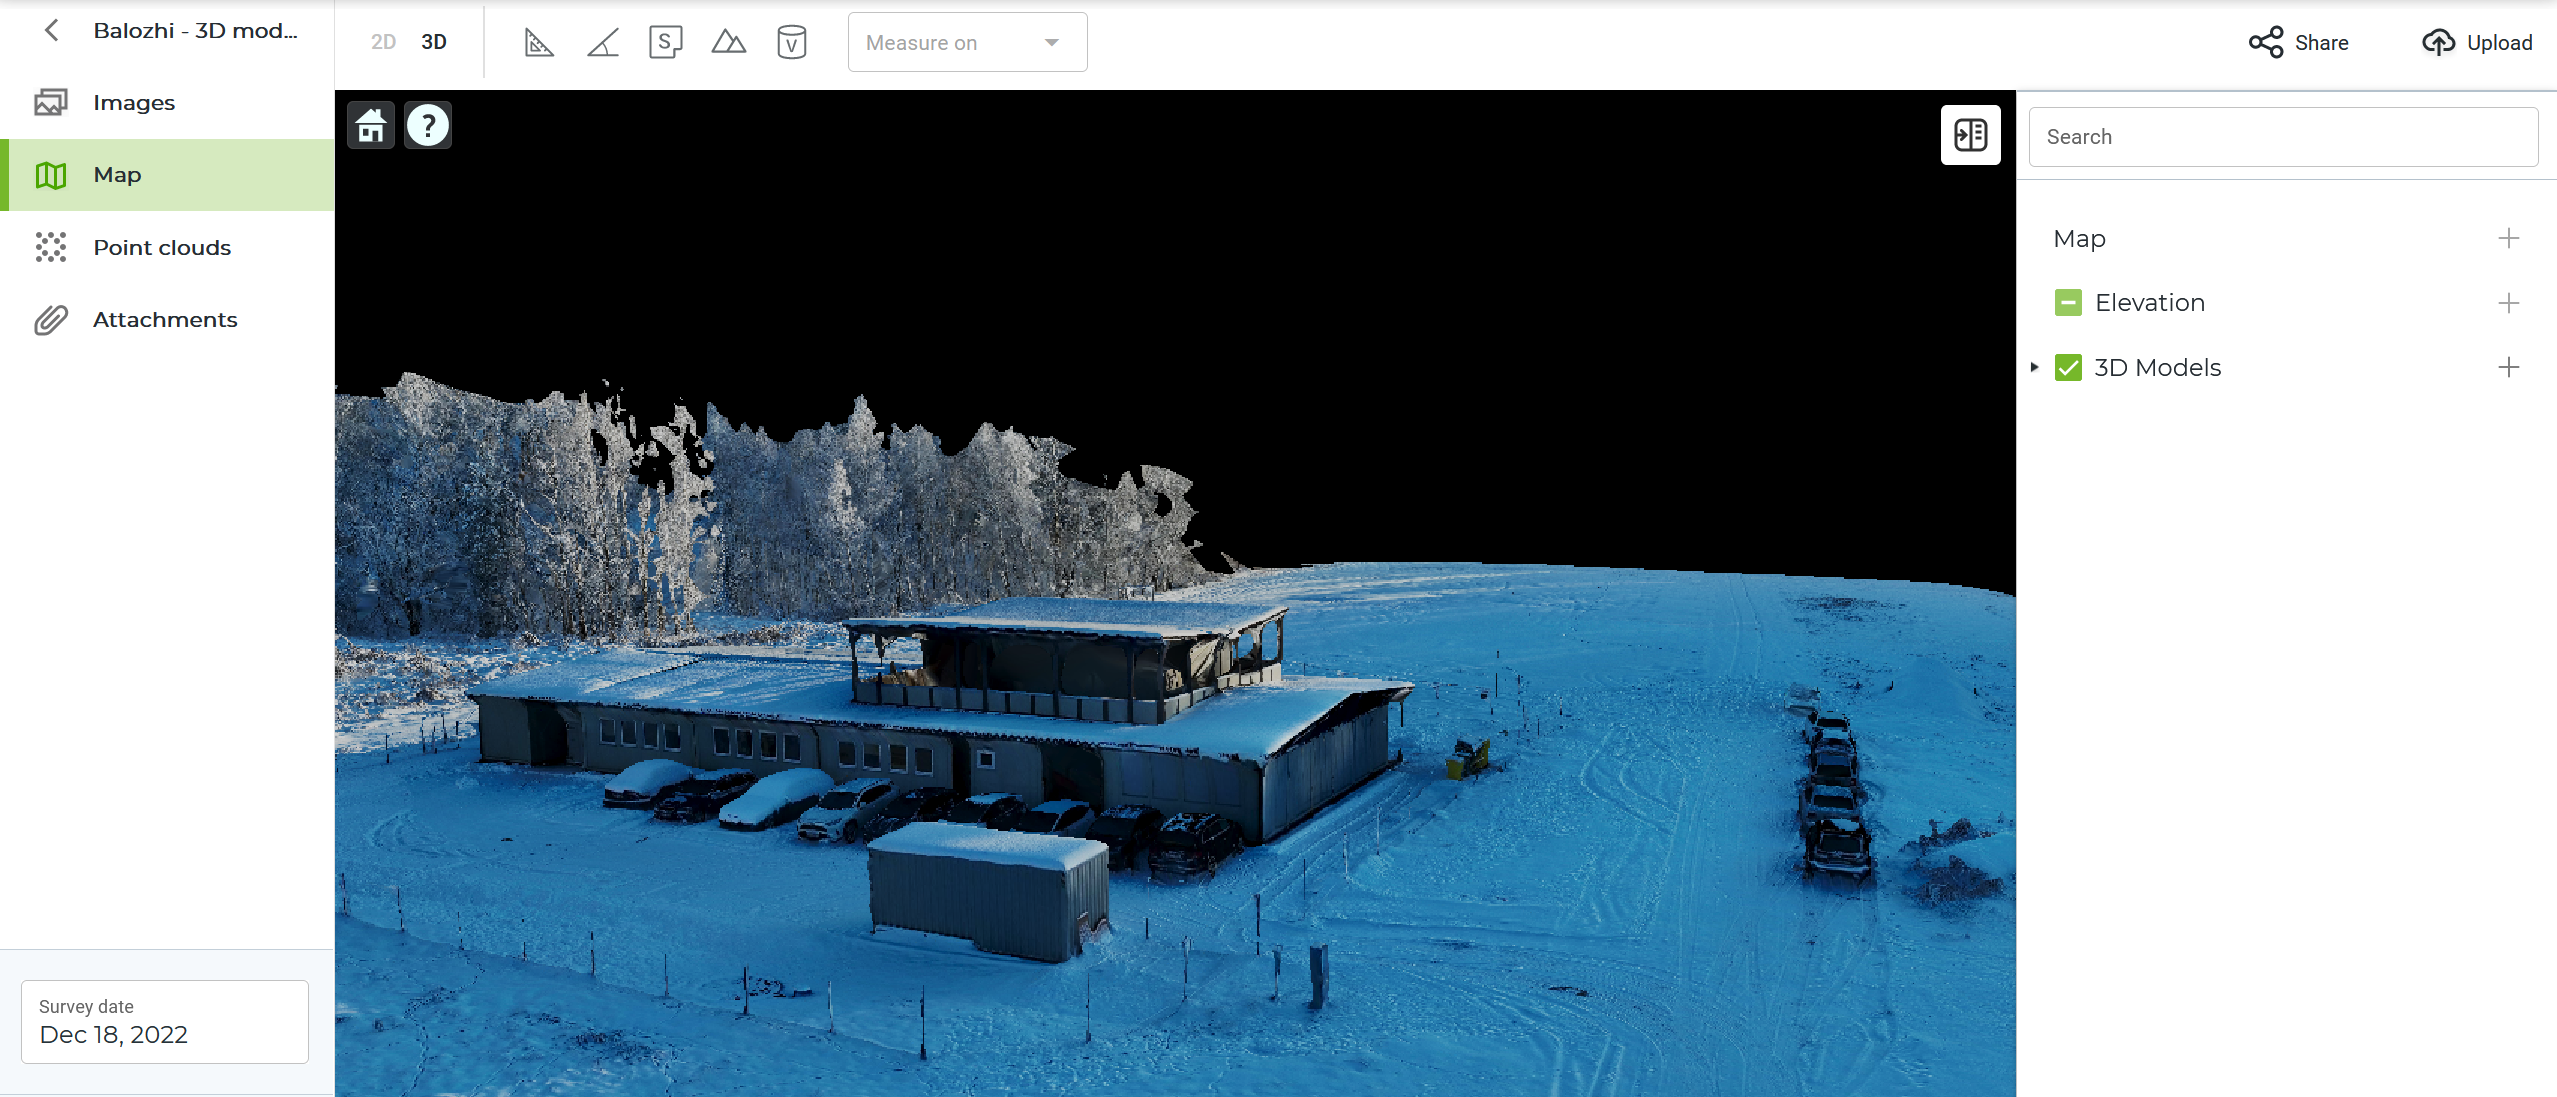Select the distance measurement tool

point(539,42)
